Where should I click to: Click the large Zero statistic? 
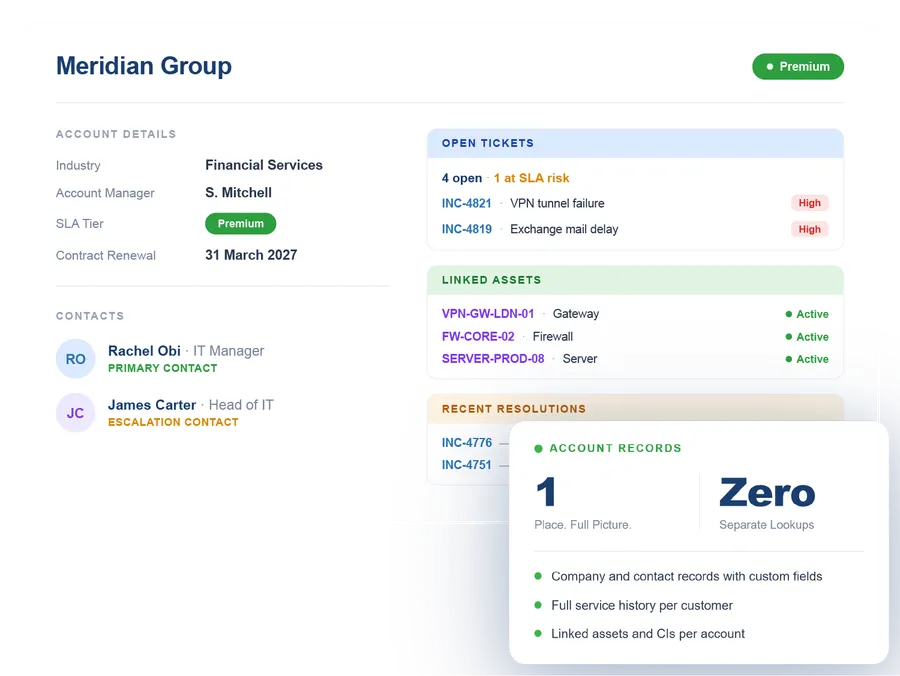pyautogui.click(x=767, y=492)
